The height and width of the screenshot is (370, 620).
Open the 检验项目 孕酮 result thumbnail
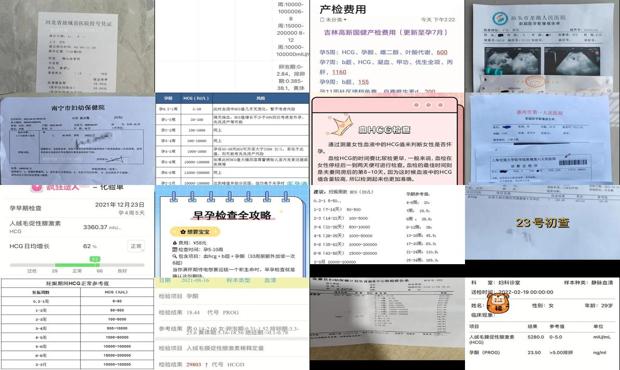tap(232, 324)
